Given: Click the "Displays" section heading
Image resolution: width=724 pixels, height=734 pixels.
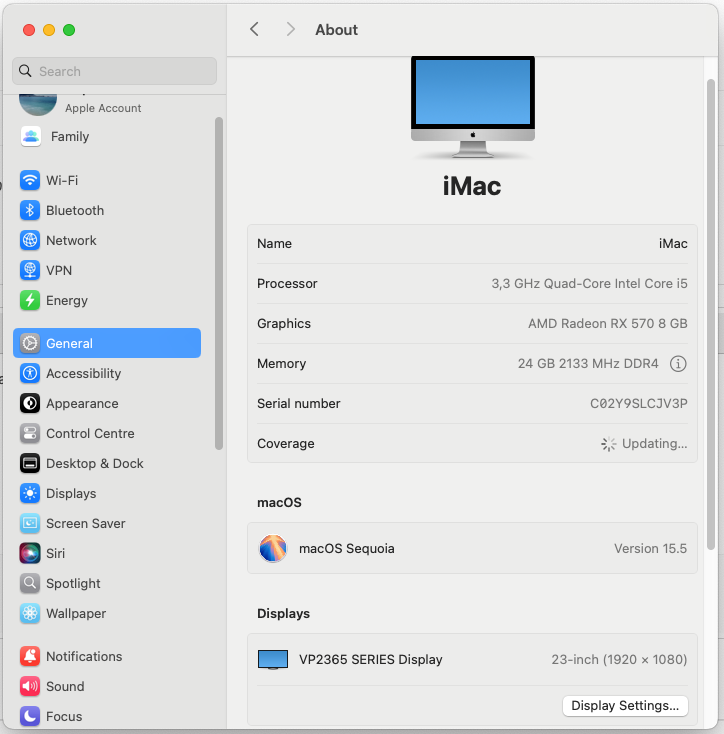Looking at the screenshot, I should coord(283,613).
